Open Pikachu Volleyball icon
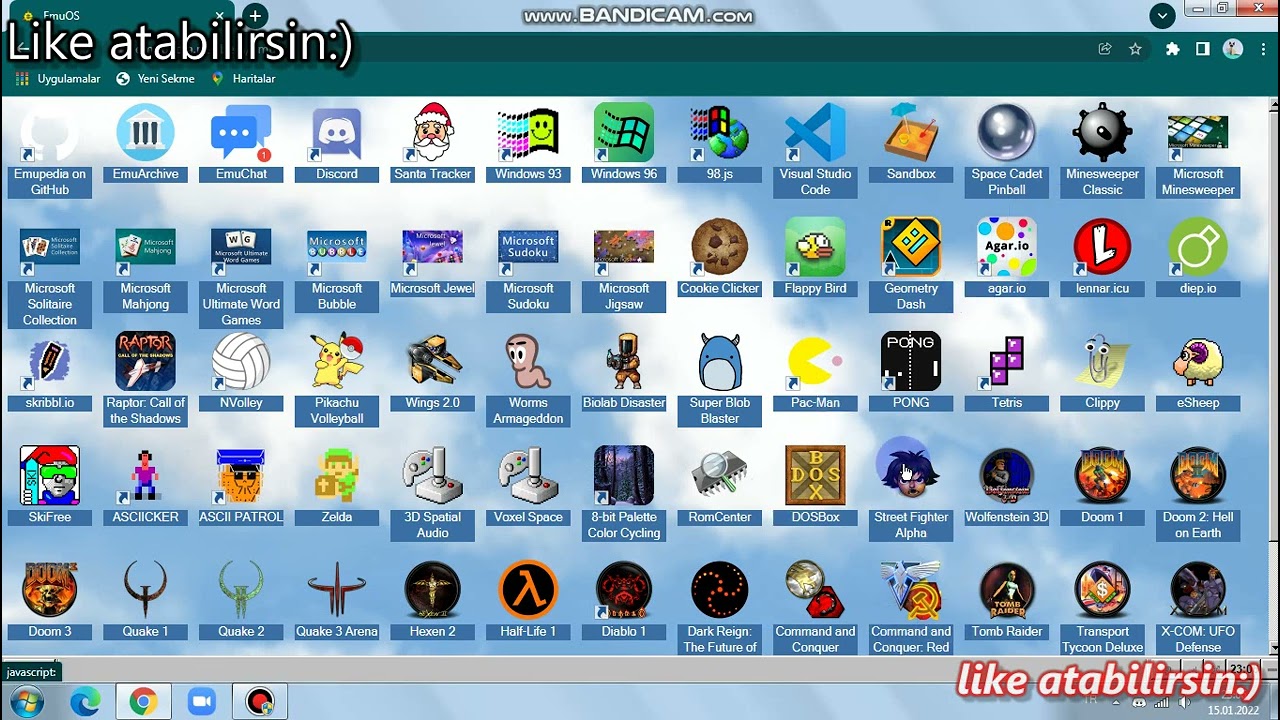The image size is (1280, 720). click(337, 361)
